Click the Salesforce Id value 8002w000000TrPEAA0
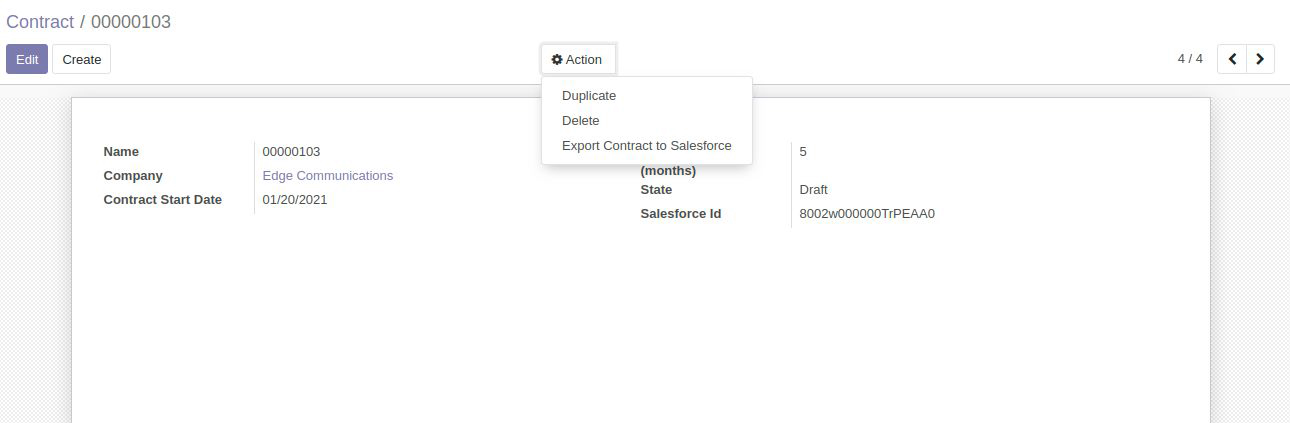 point(867,214)
